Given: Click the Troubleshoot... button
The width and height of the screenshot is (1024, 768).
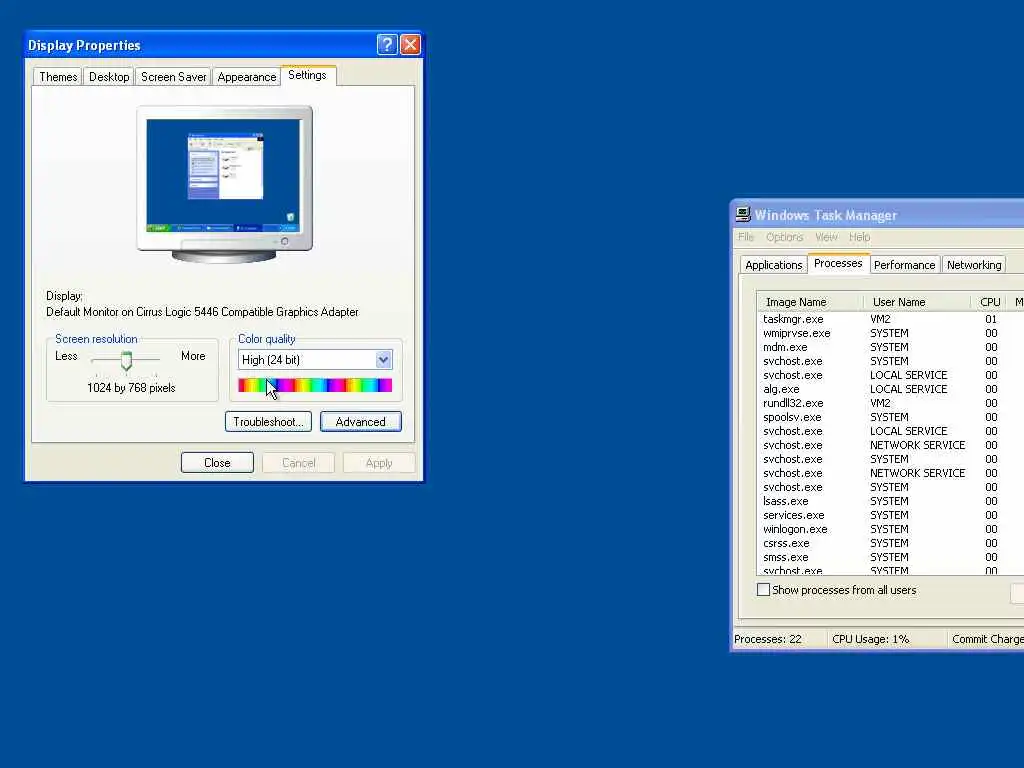Looking at the screenshot, I should (x=268, y=422).
